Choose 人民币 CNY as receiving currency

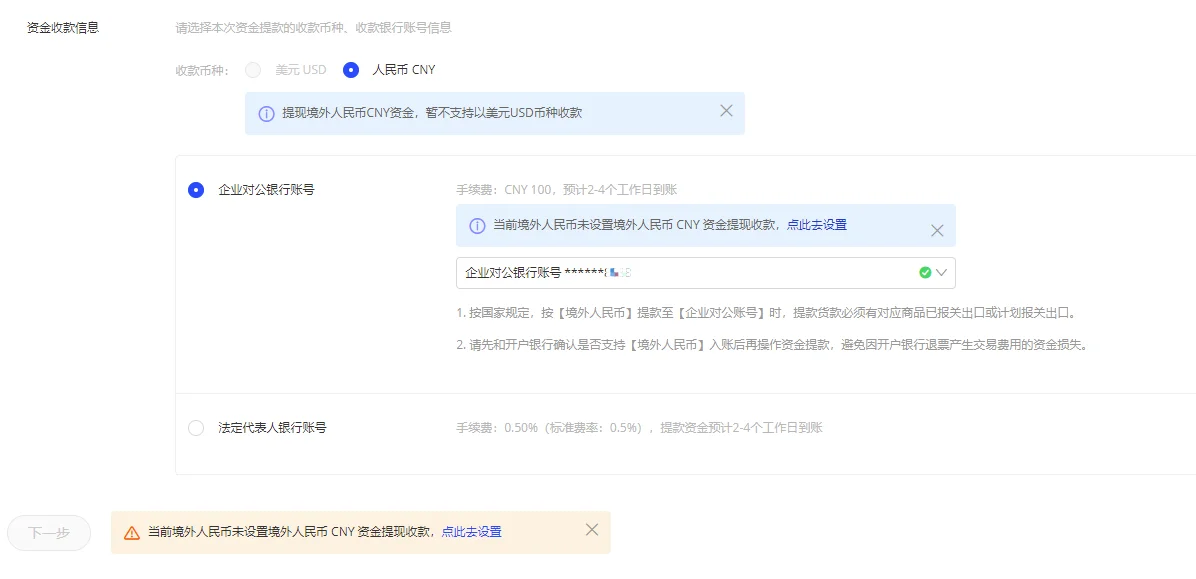click(351, 70)
